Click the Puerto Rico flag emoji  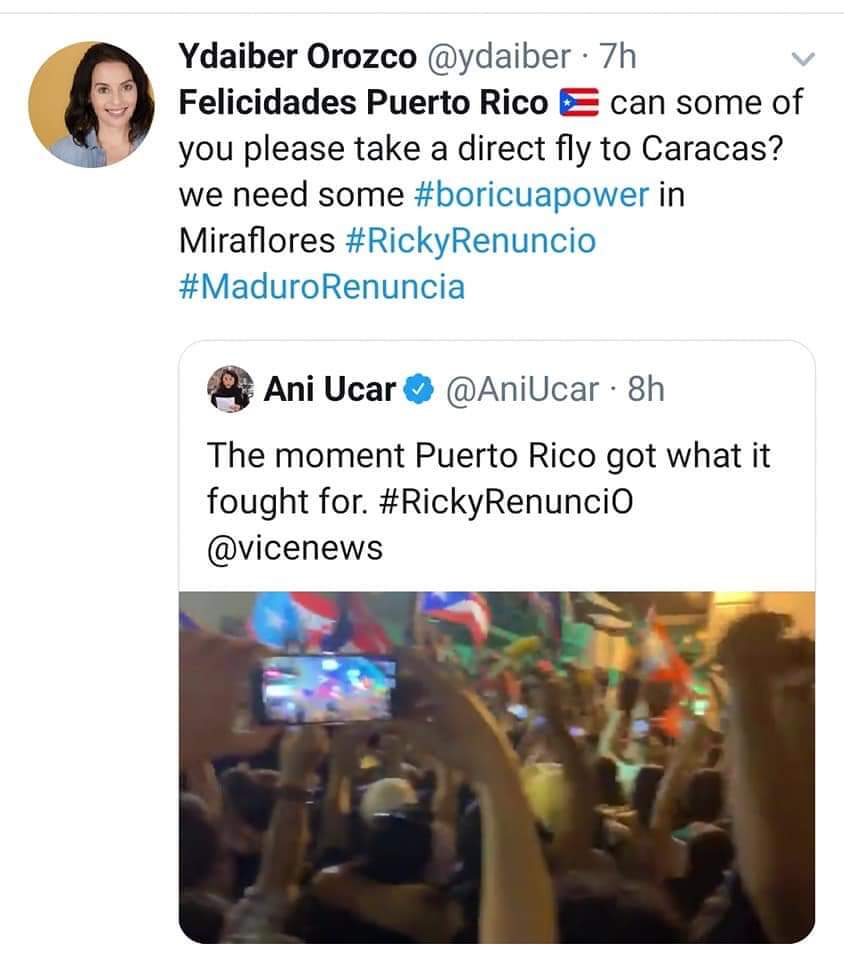(579, 103)
